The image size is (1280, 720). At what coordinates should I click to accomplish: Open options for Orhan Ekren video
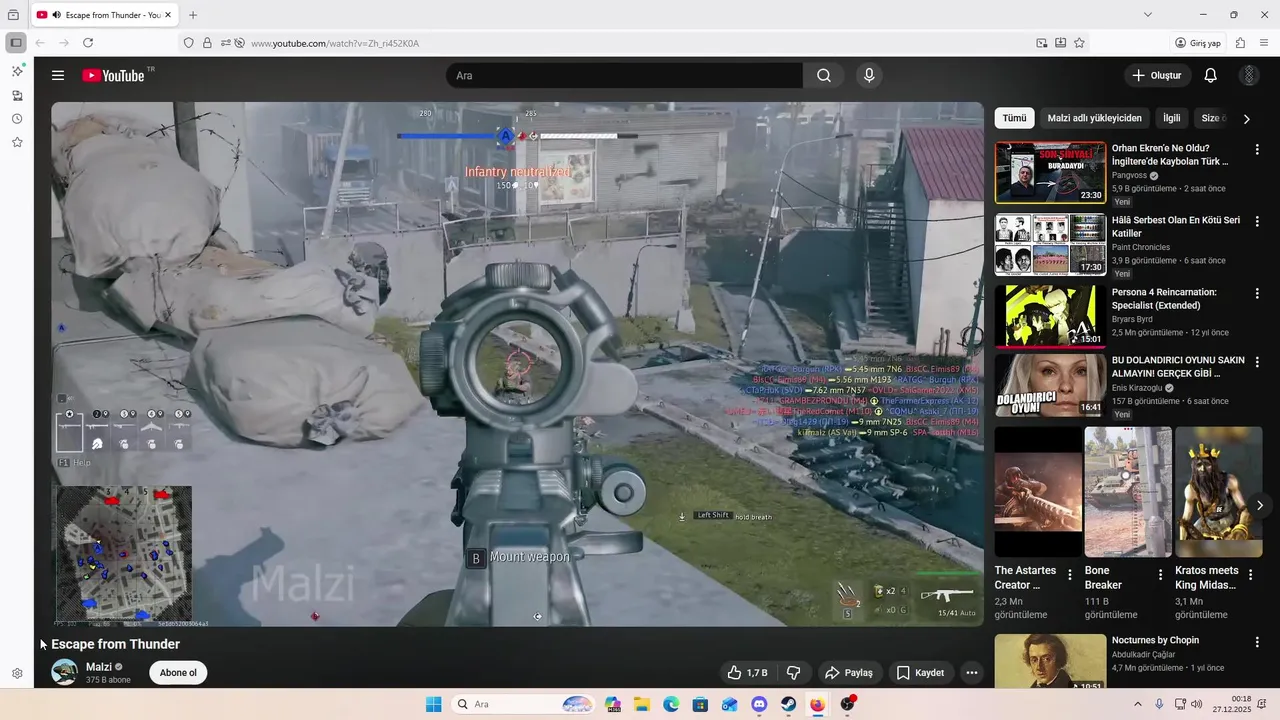pos(1257,150)
